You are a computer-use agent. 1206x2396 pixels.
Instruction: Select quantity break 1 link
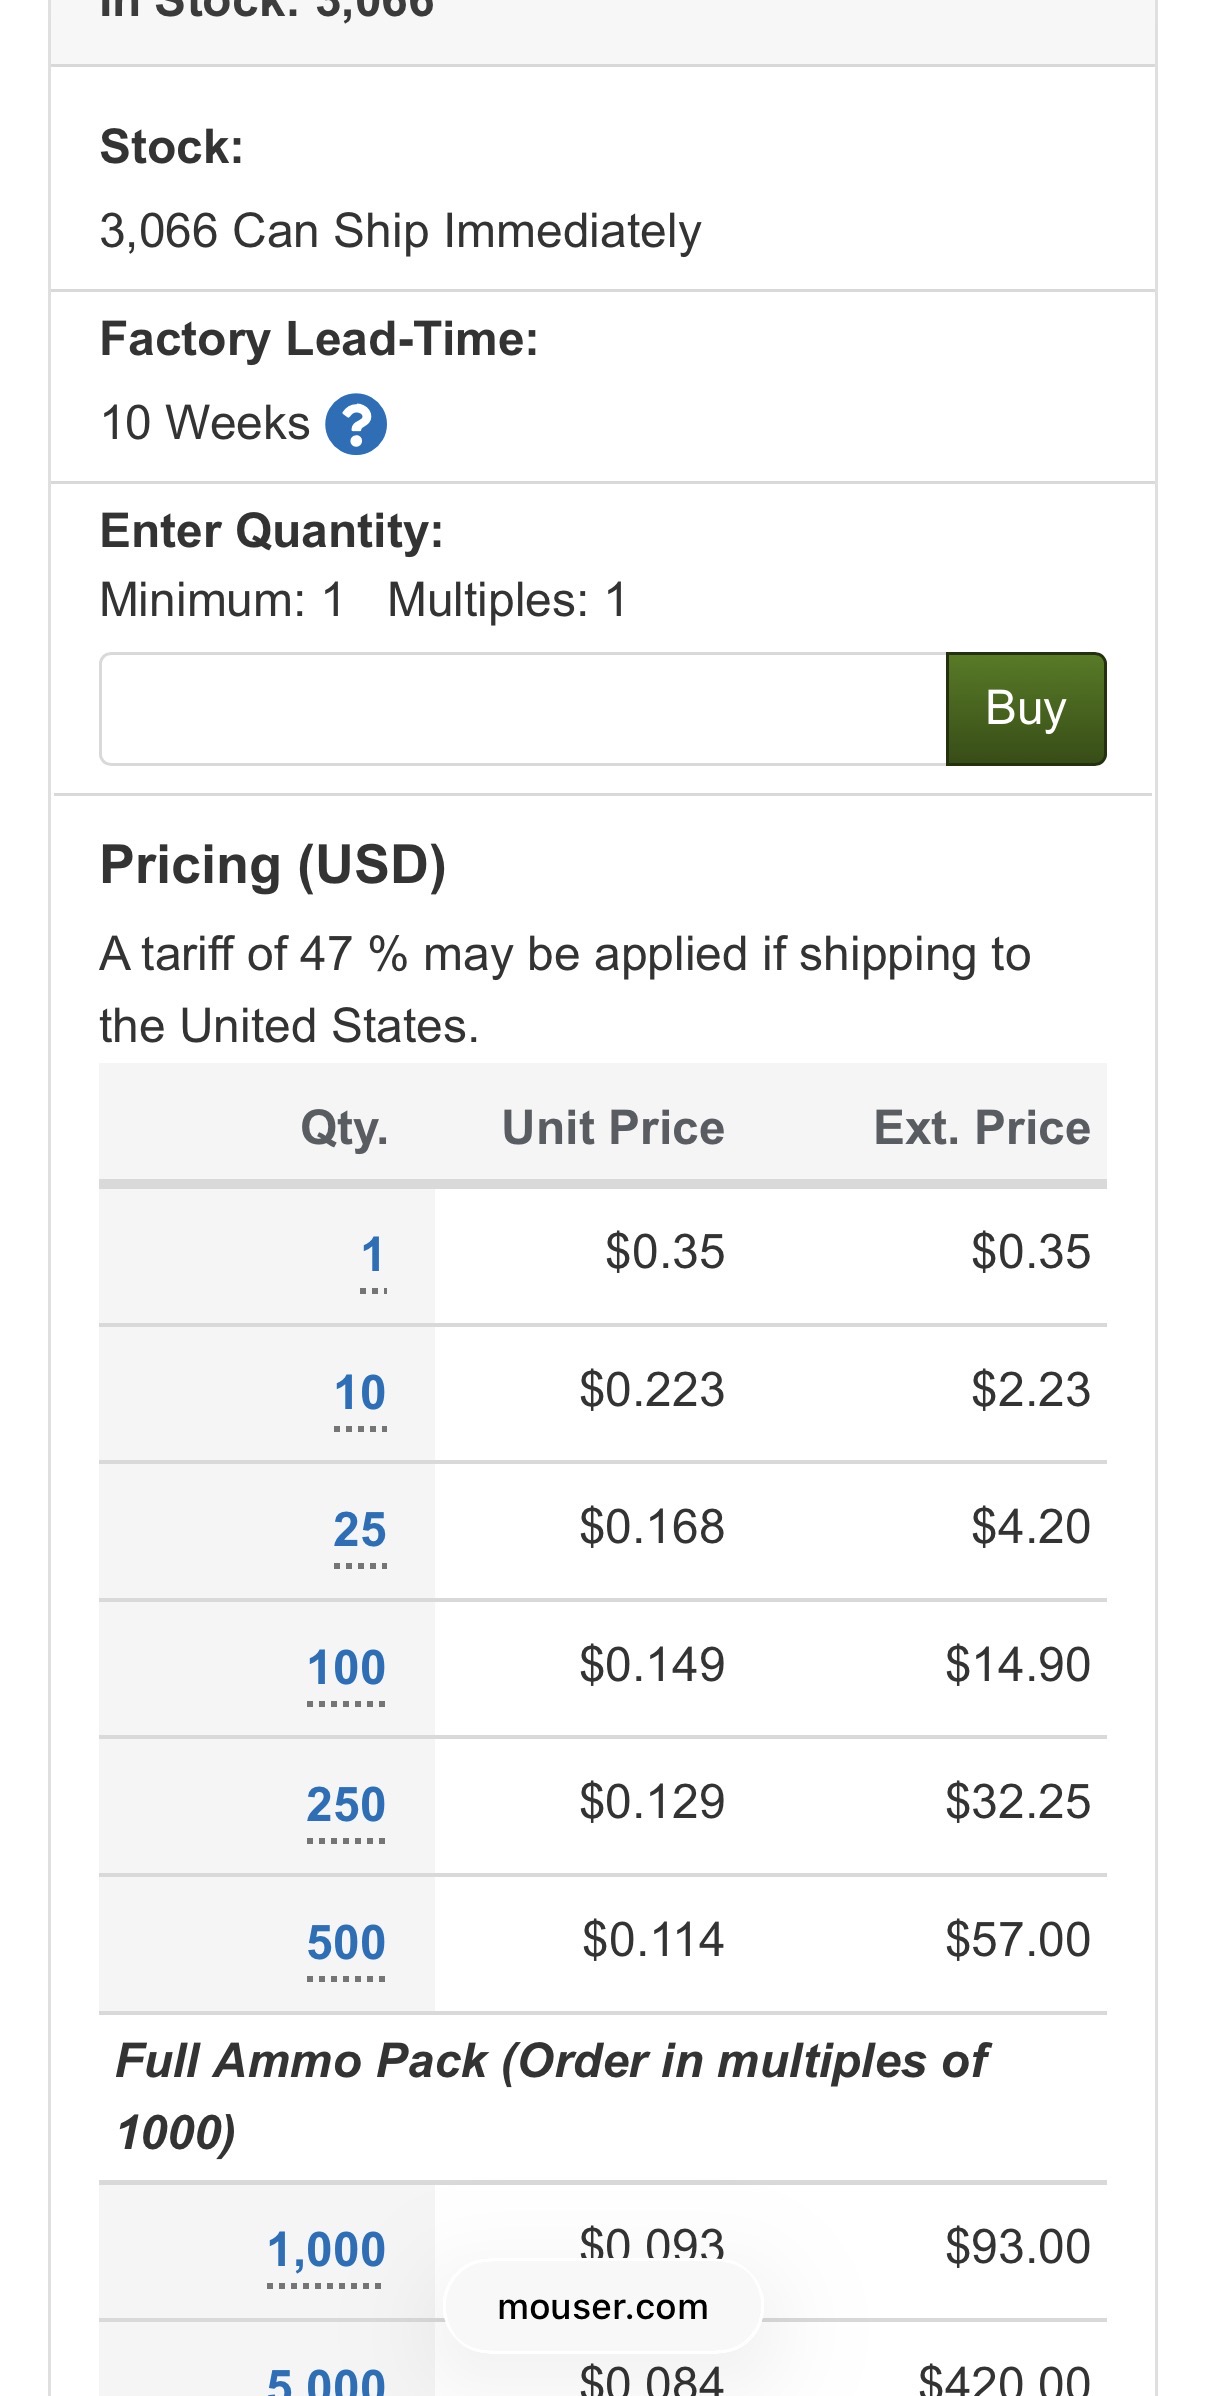tap(373, 1255)
